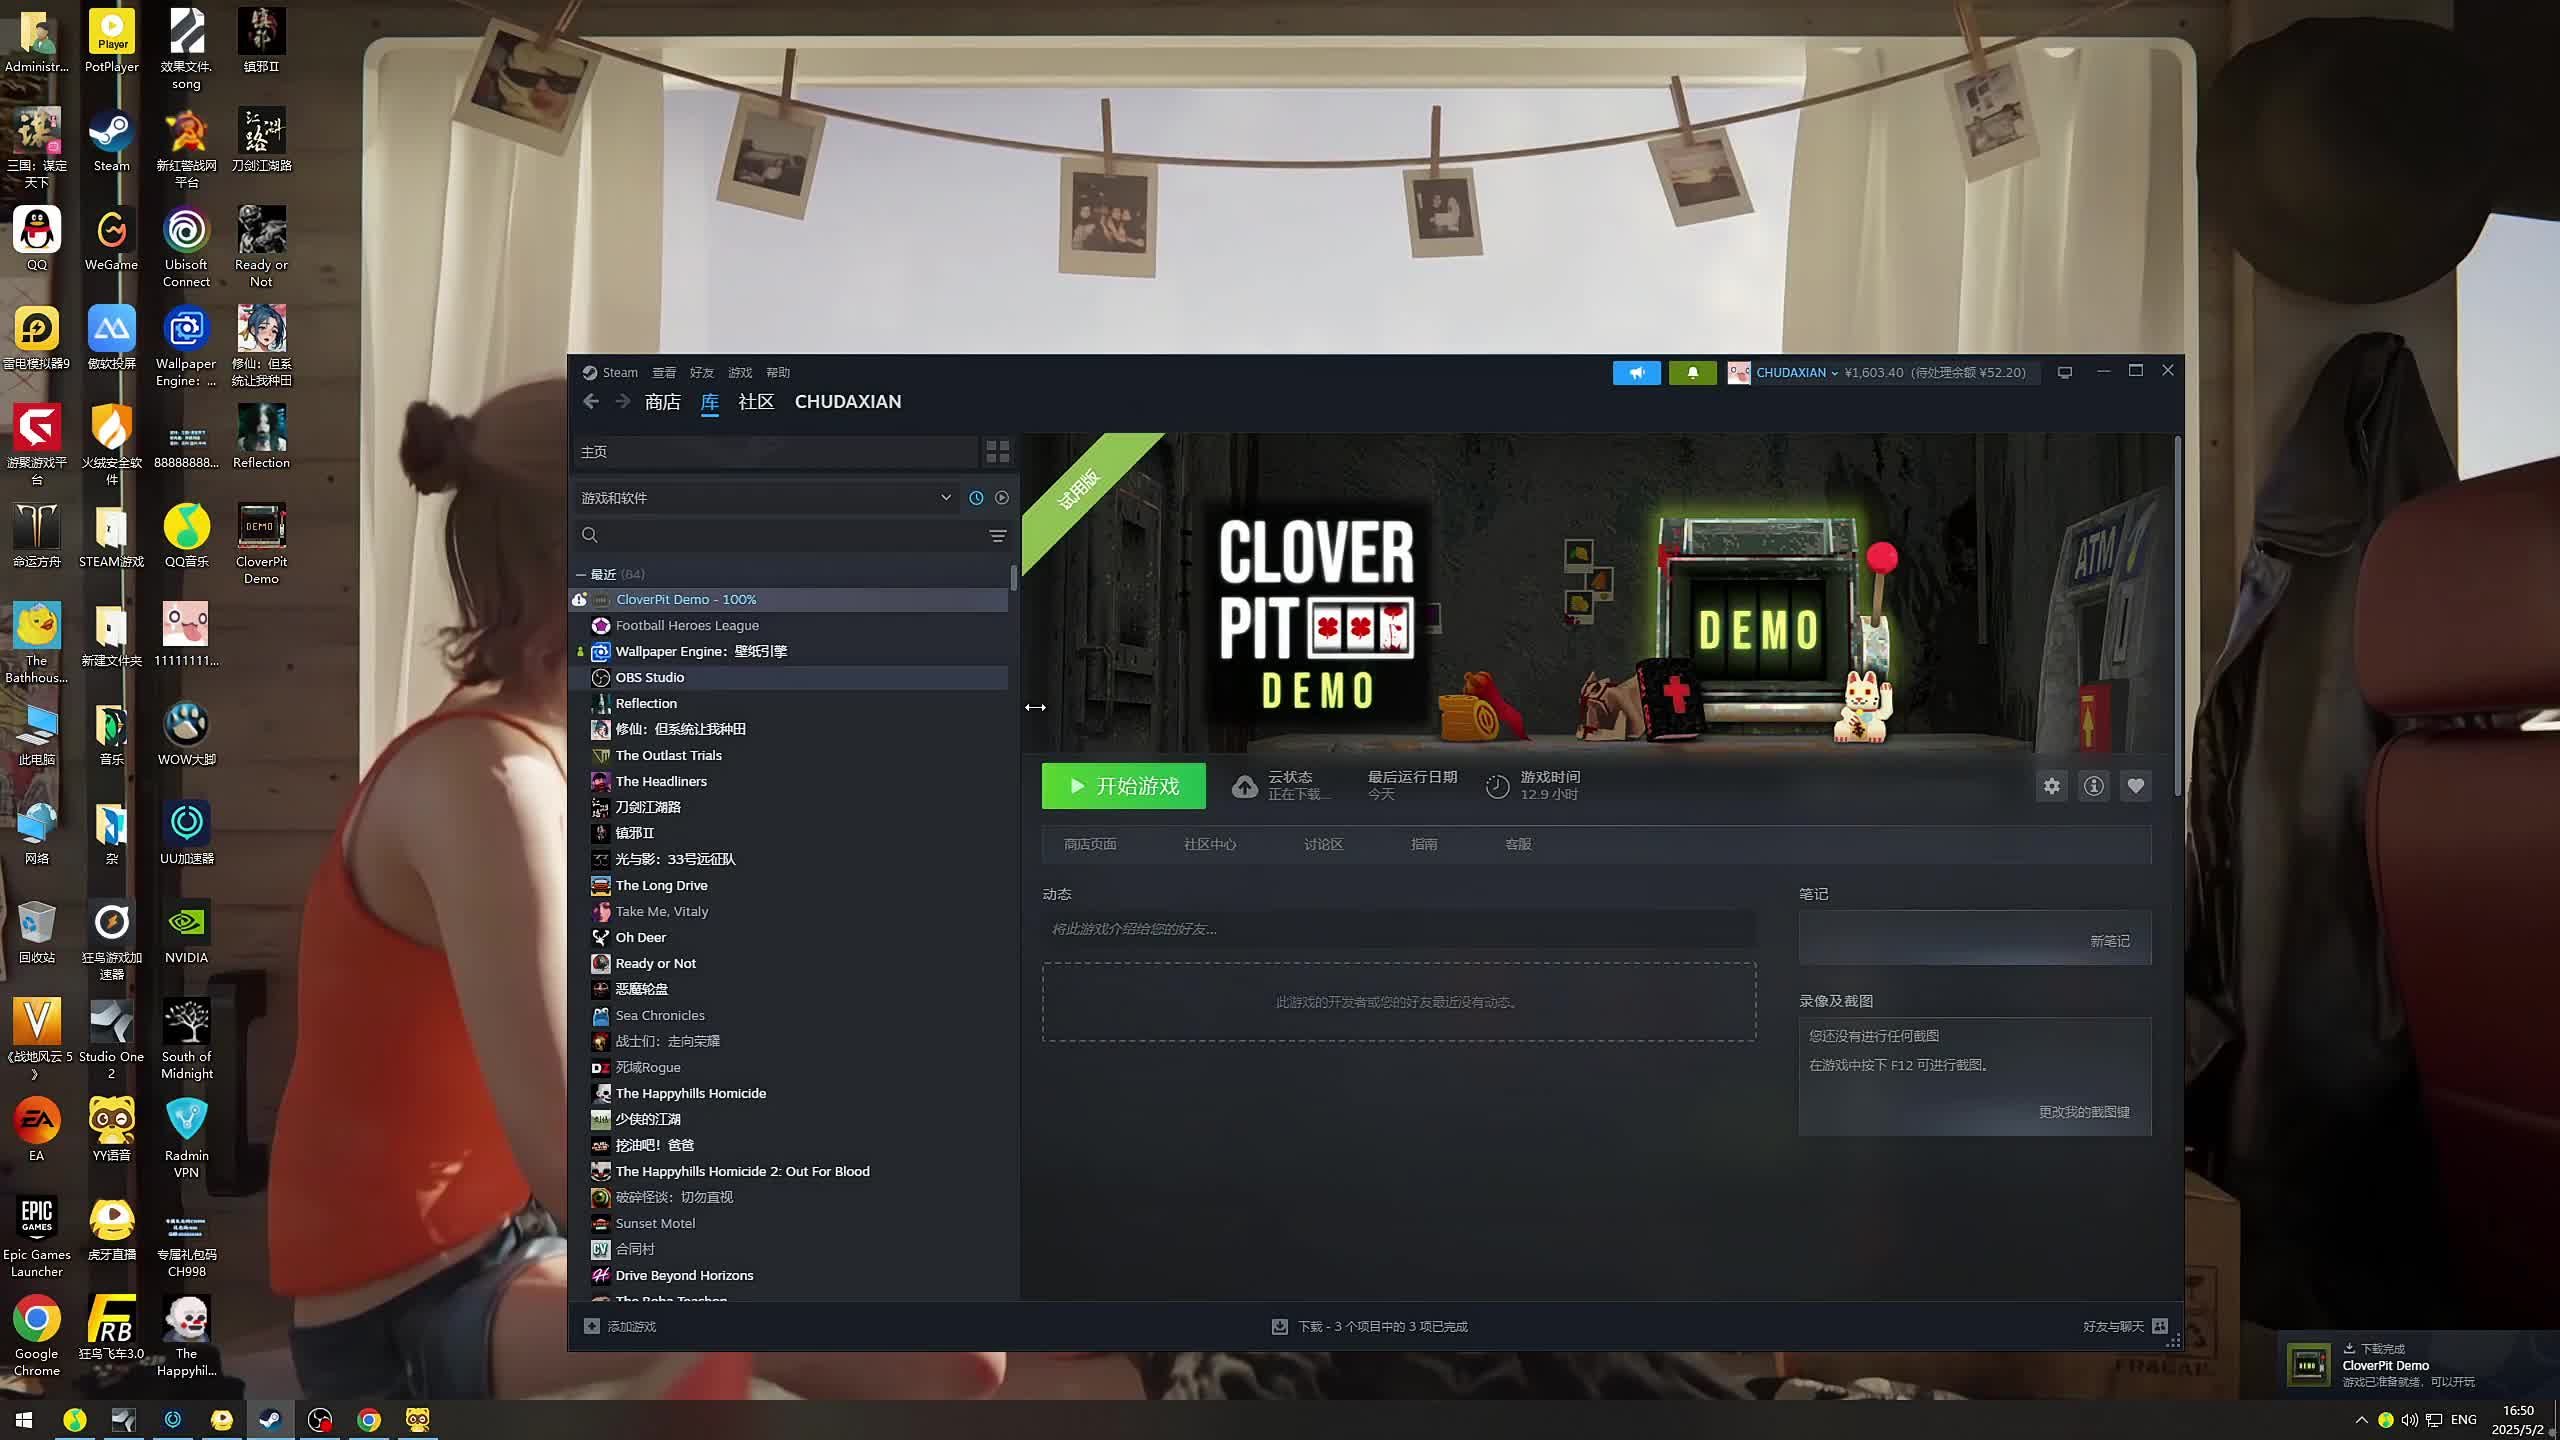The height and width of the screenshot is (1440, 2560).
Task: Open WeGame desktop icon
Action: 111,240
